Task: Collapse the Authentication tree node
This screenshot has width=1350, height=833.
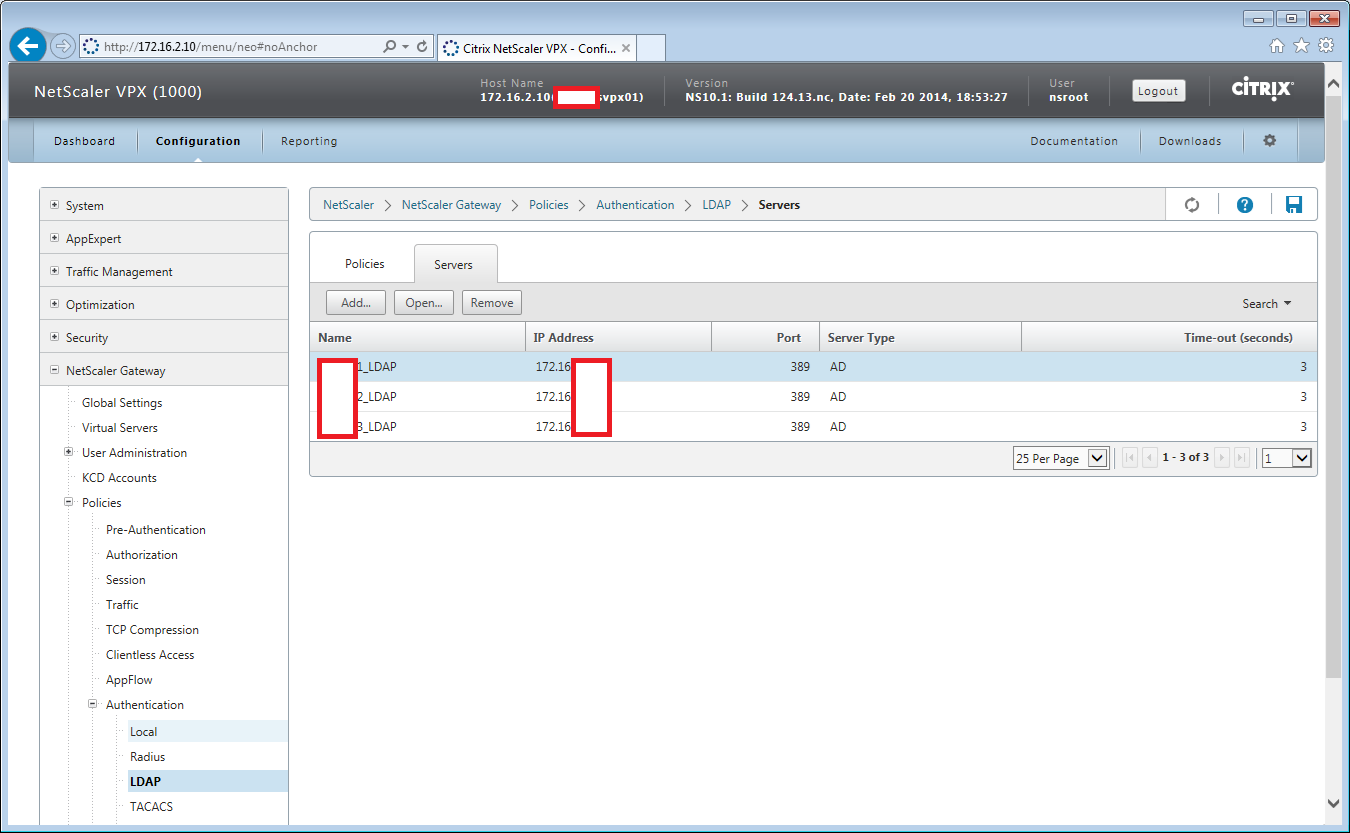Action: [93, 704]
